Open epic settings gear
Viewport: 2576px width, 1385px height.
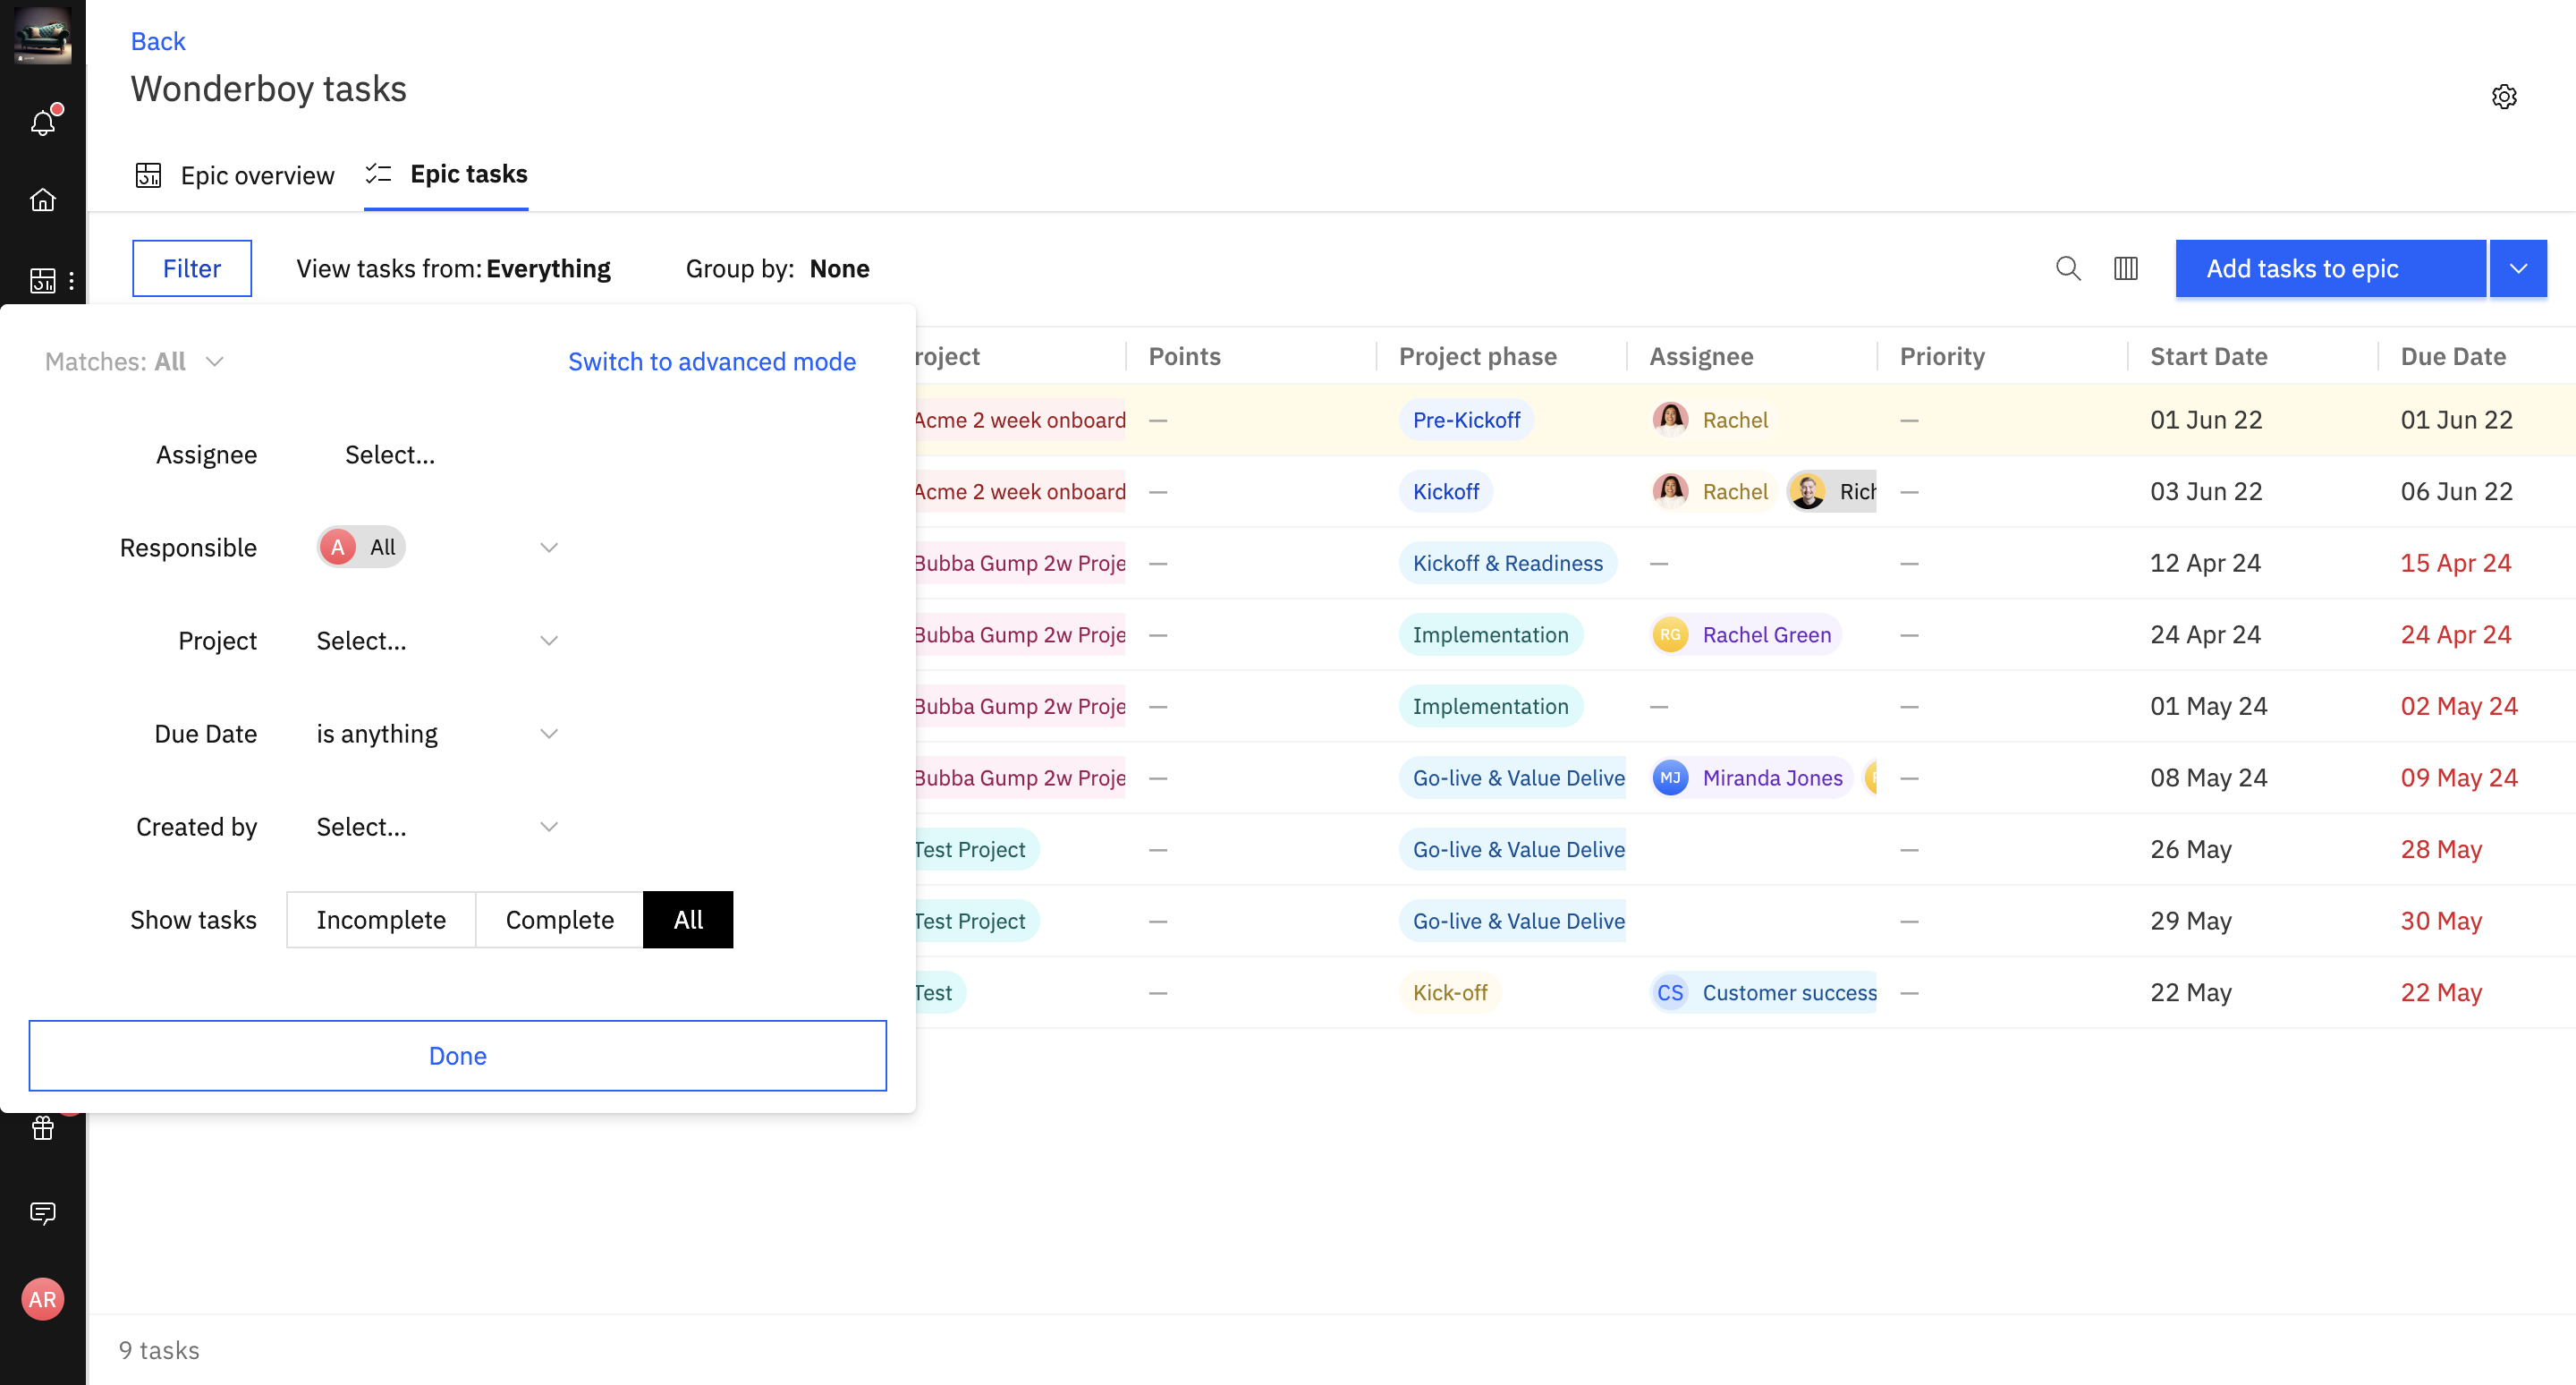pos(2503,97)
